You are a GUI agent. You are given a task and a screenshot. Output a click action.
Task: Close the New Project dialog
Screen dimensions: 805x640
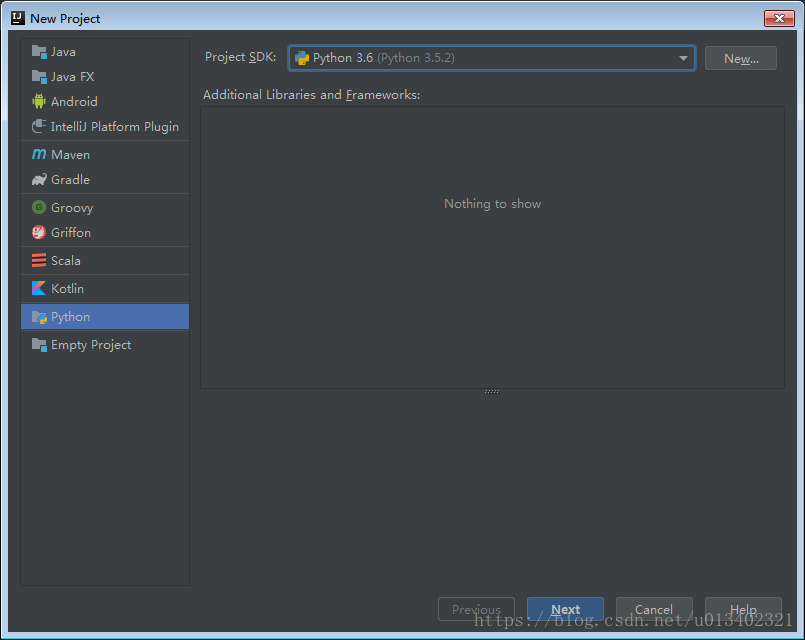(779, 18)
